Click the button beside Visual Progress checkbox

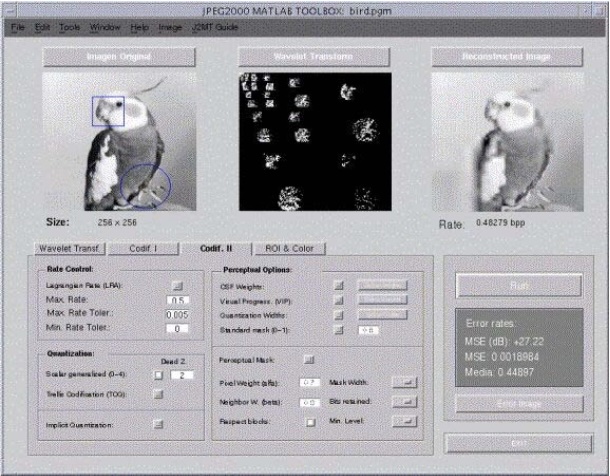[382, 300]
